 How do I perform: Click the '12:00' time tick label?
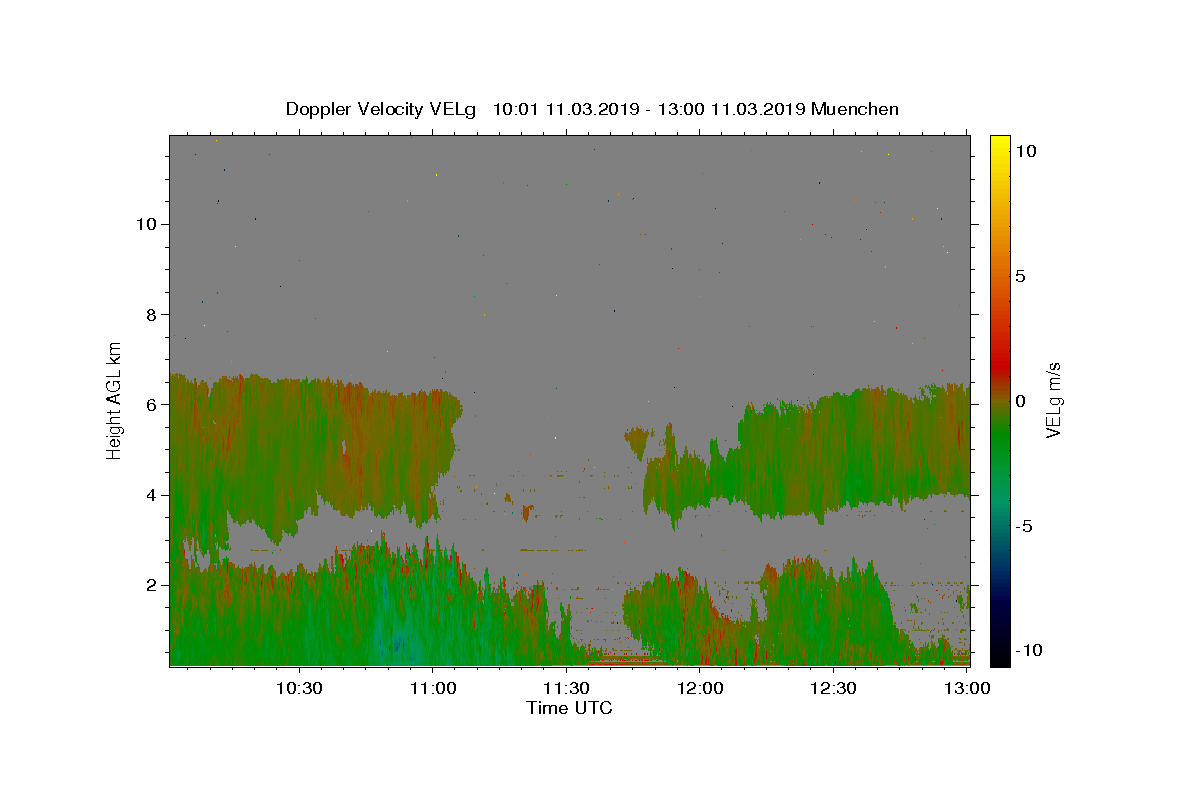700,688
